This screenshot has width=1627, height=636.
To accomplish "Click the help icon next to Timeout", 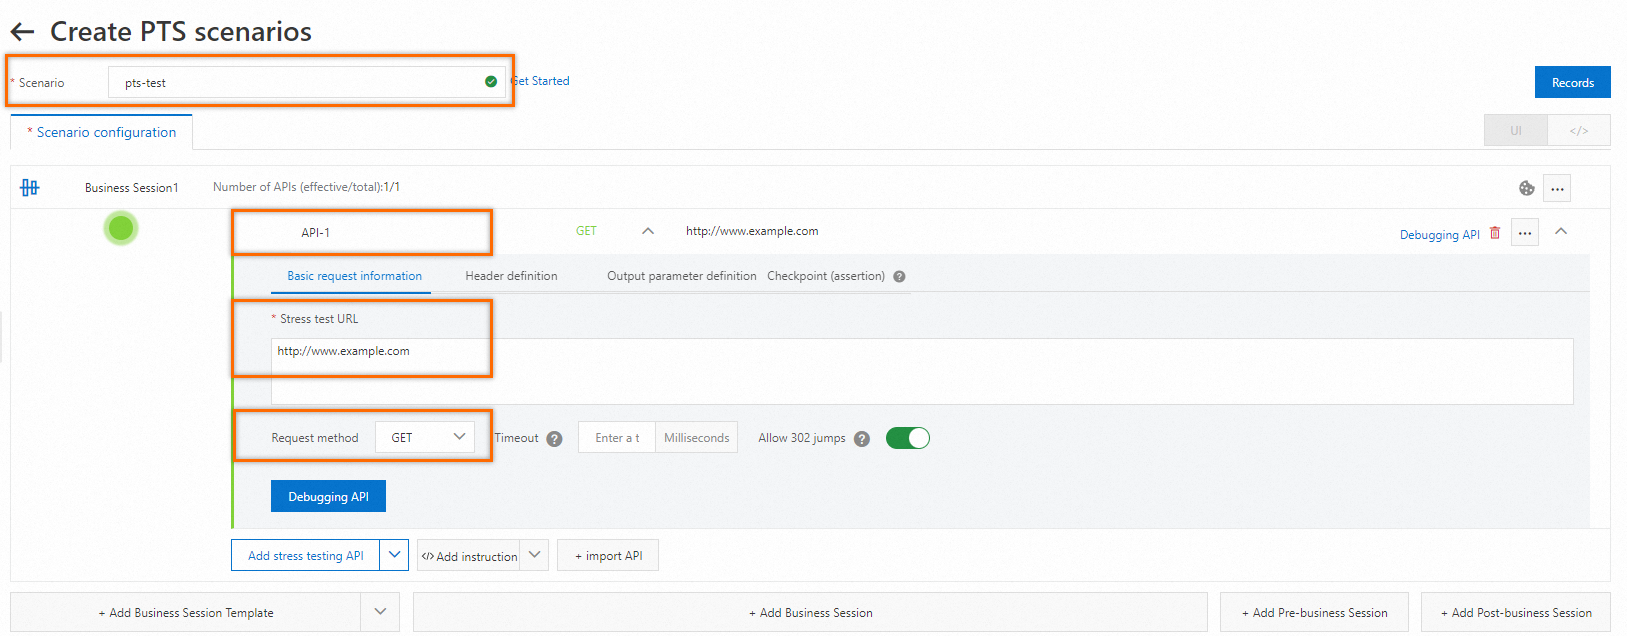I will pyautogui.click(x=555, y=439).
